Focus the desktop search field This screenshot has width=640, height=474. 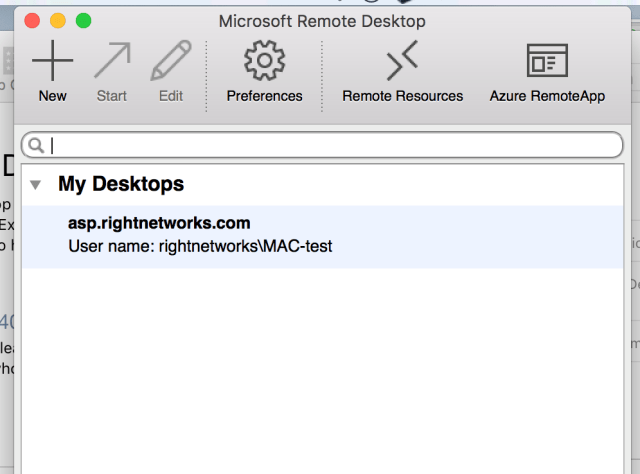click(x=330, y=146)
